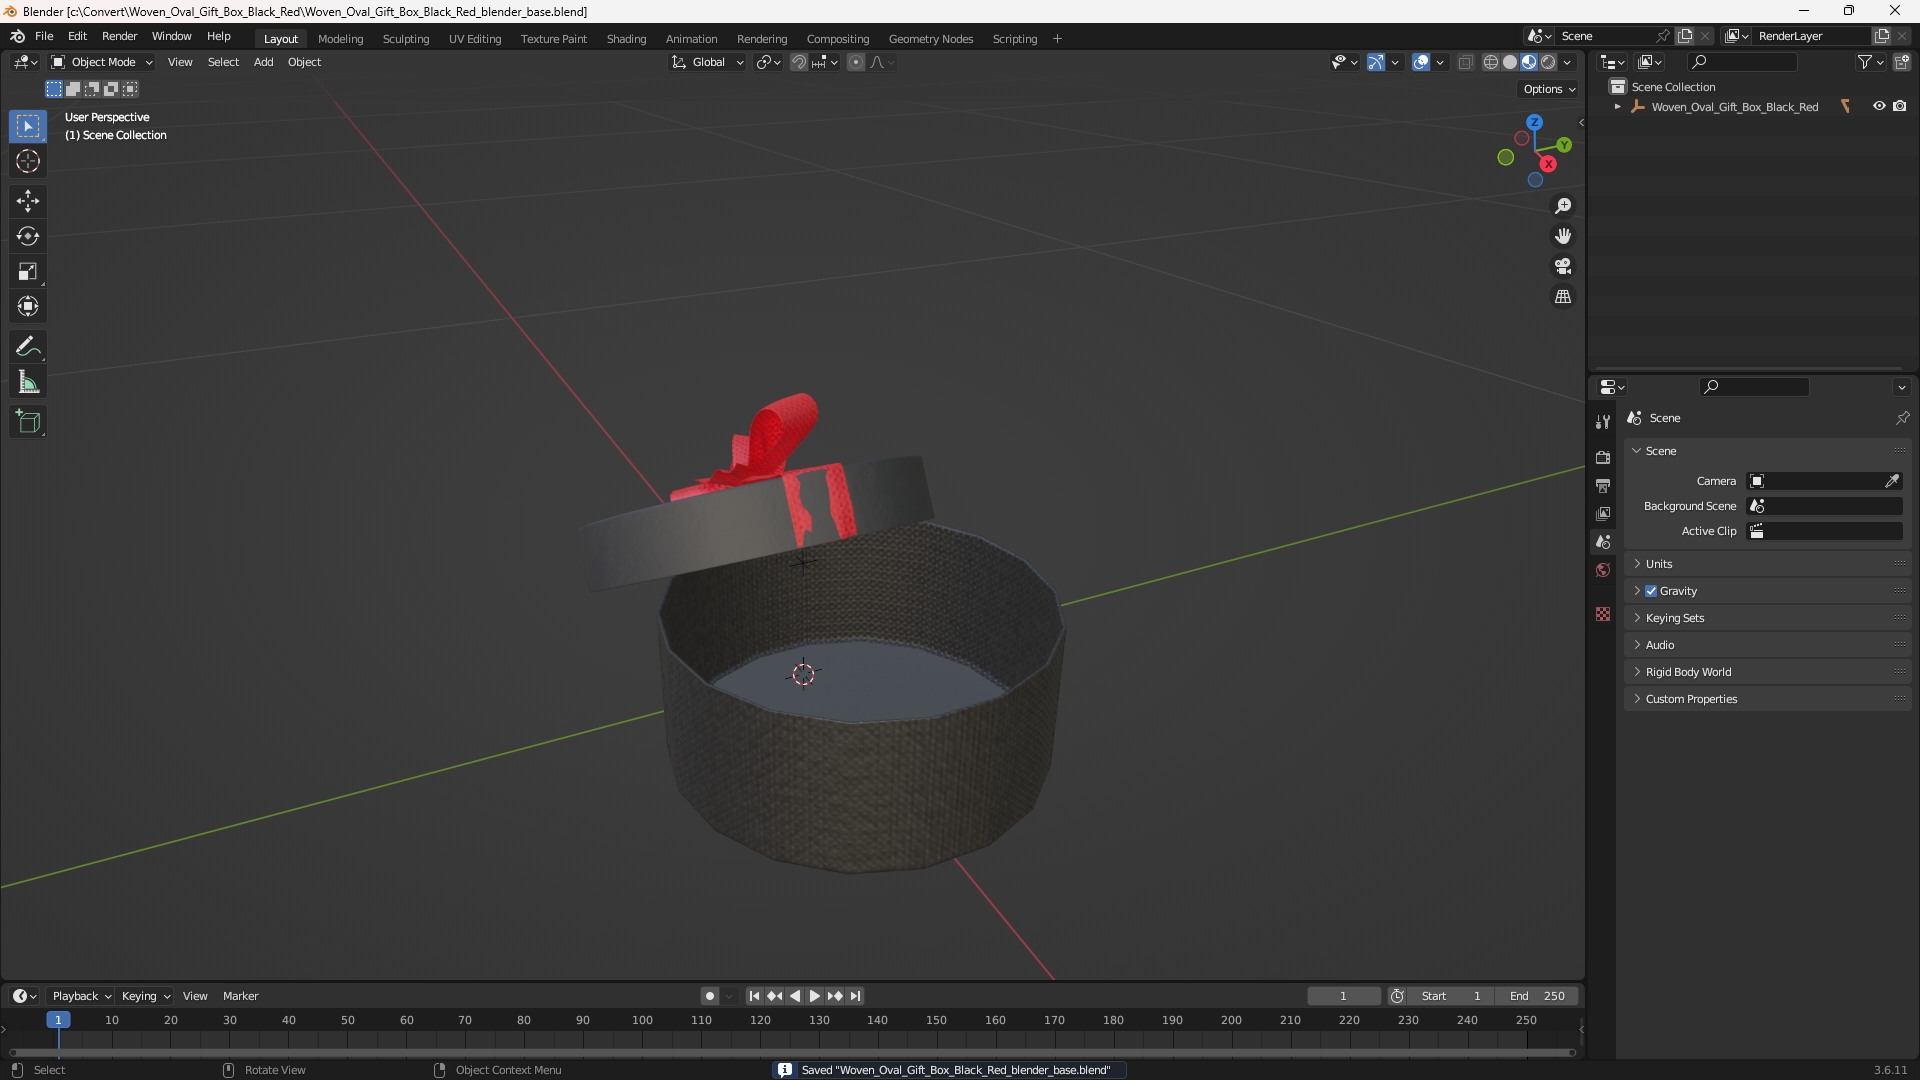
Task: Choose the Select Box tool
Action: click(28, 126)
